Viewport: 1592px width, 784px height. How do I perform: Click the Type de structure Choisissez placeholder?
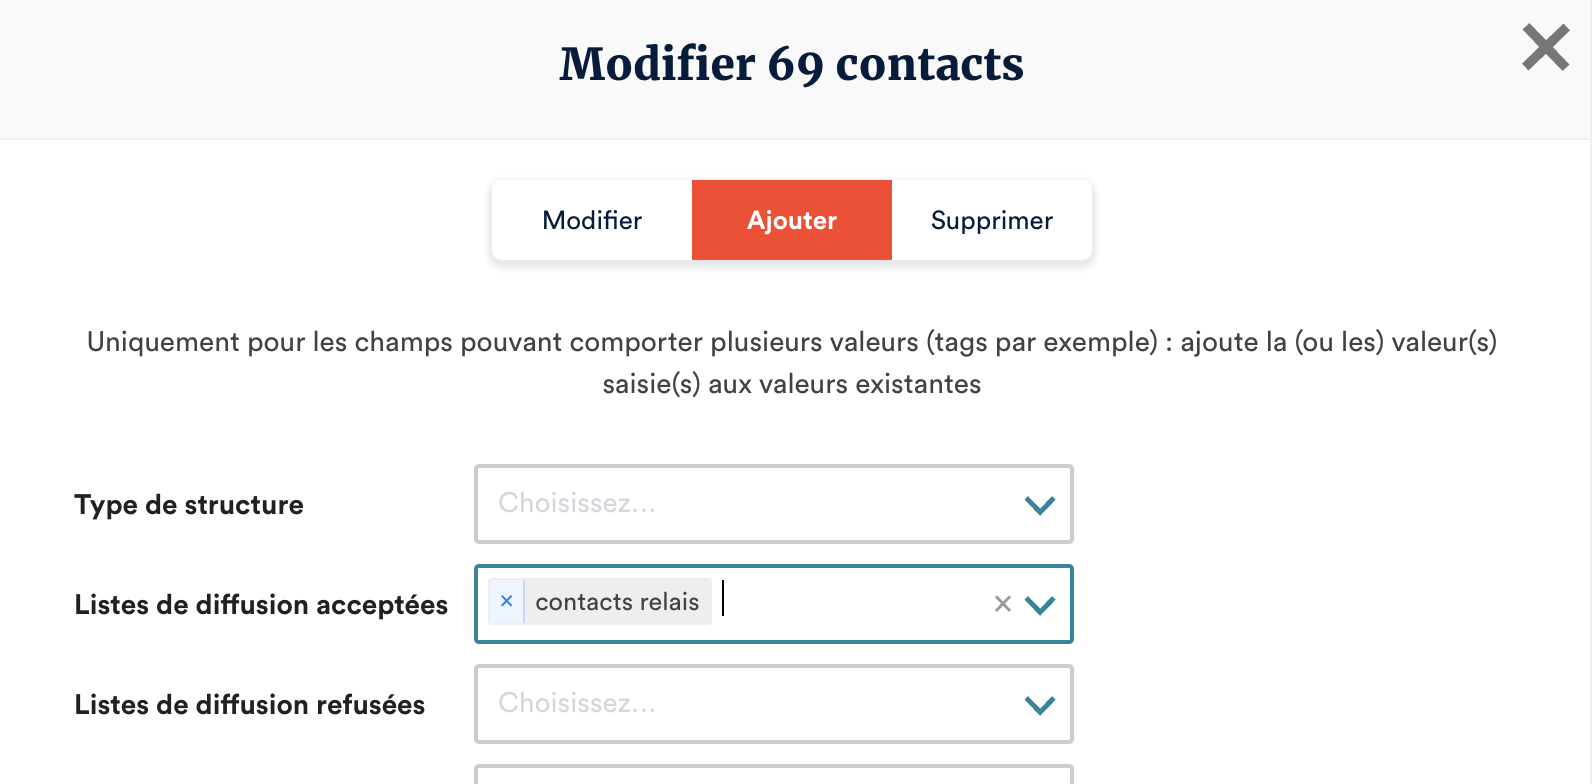(577, 503)
